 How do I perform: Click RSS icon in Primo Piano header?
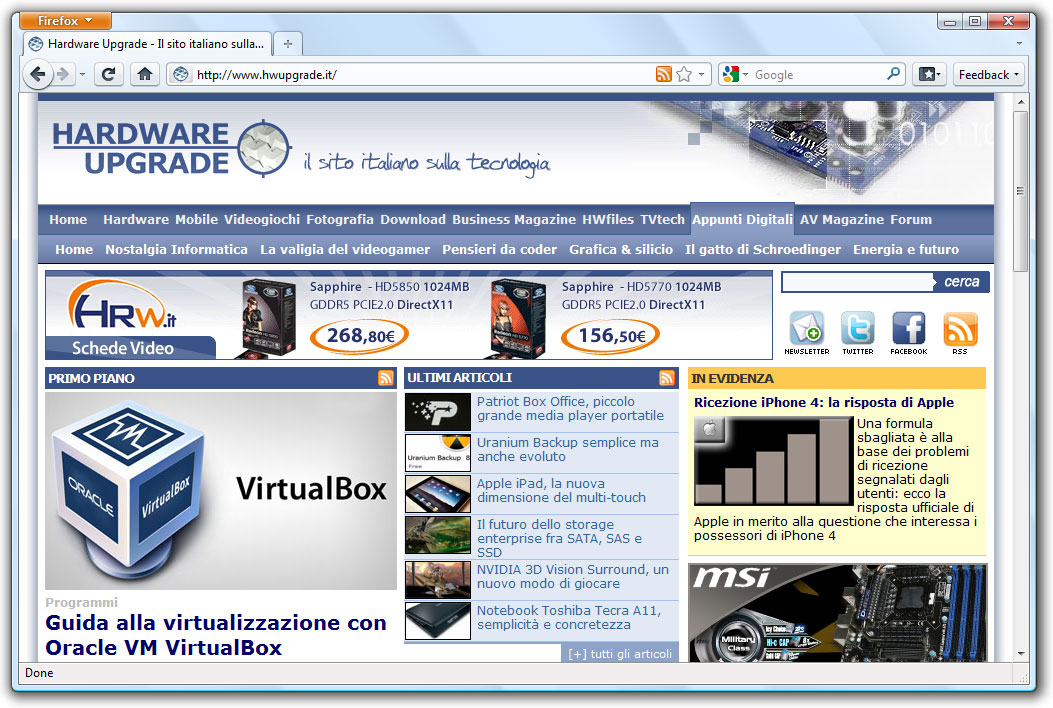click(x=385, y=378)
